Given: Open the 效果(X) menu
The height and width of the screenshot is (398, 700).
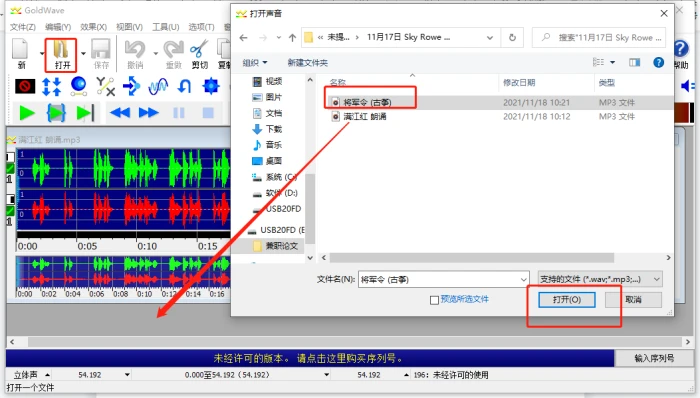Looking at the screenshot, I should coord(94,27).
